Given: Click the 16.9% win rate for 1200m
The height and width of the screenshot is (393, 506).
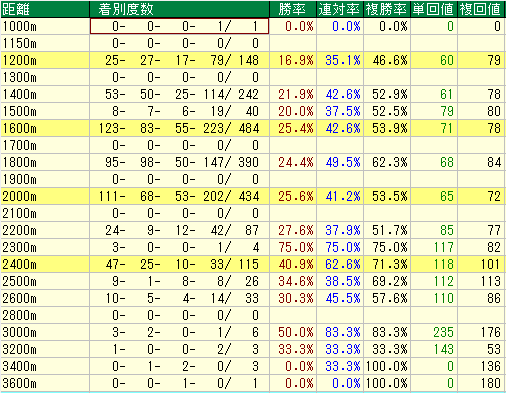Looking at the screenshot, I should click(x=296, y=60).
